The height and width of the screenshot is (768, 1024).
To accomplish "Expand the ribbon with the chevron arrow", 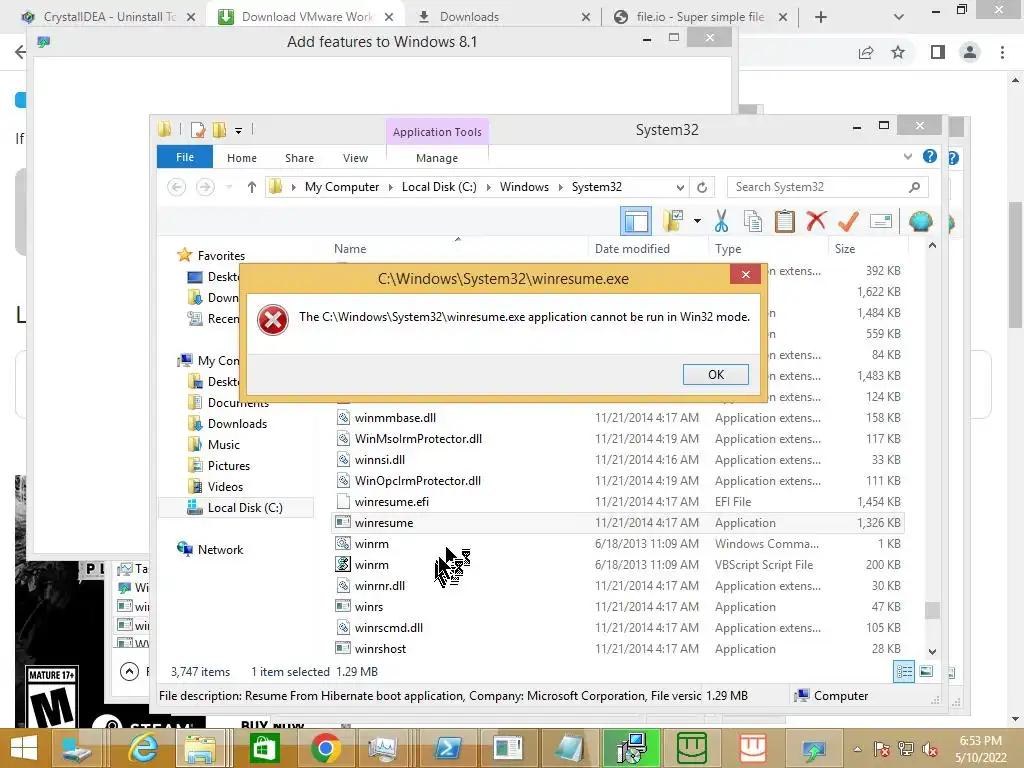I will (x=908, y=157).
